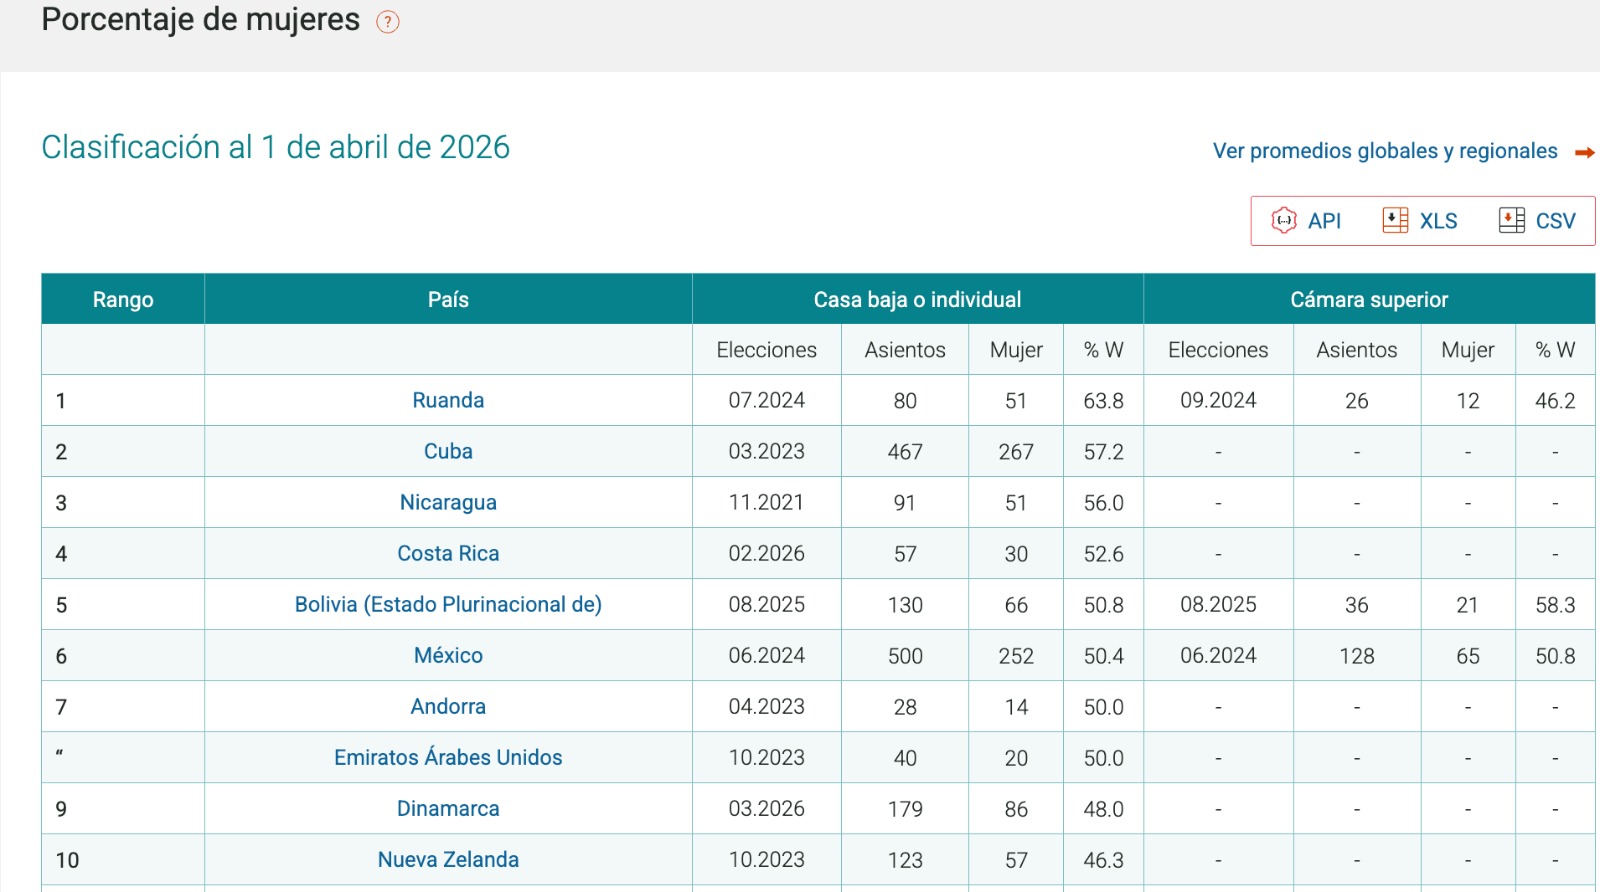This screenshot has width=1600, height=892.
Task: Click the API export icon
Action: tap(1283, 220)
